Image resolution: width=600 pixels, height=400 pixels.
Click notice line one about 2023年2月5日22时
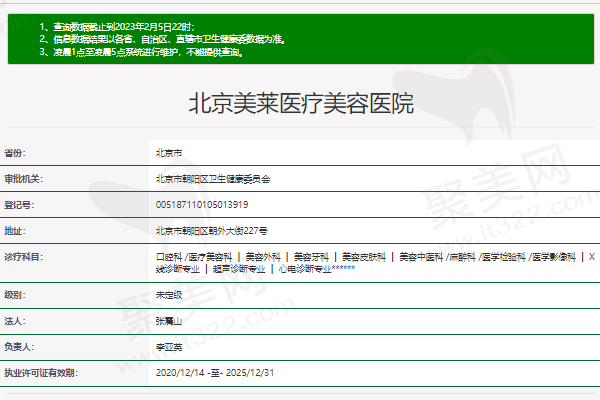pos(117,27)
